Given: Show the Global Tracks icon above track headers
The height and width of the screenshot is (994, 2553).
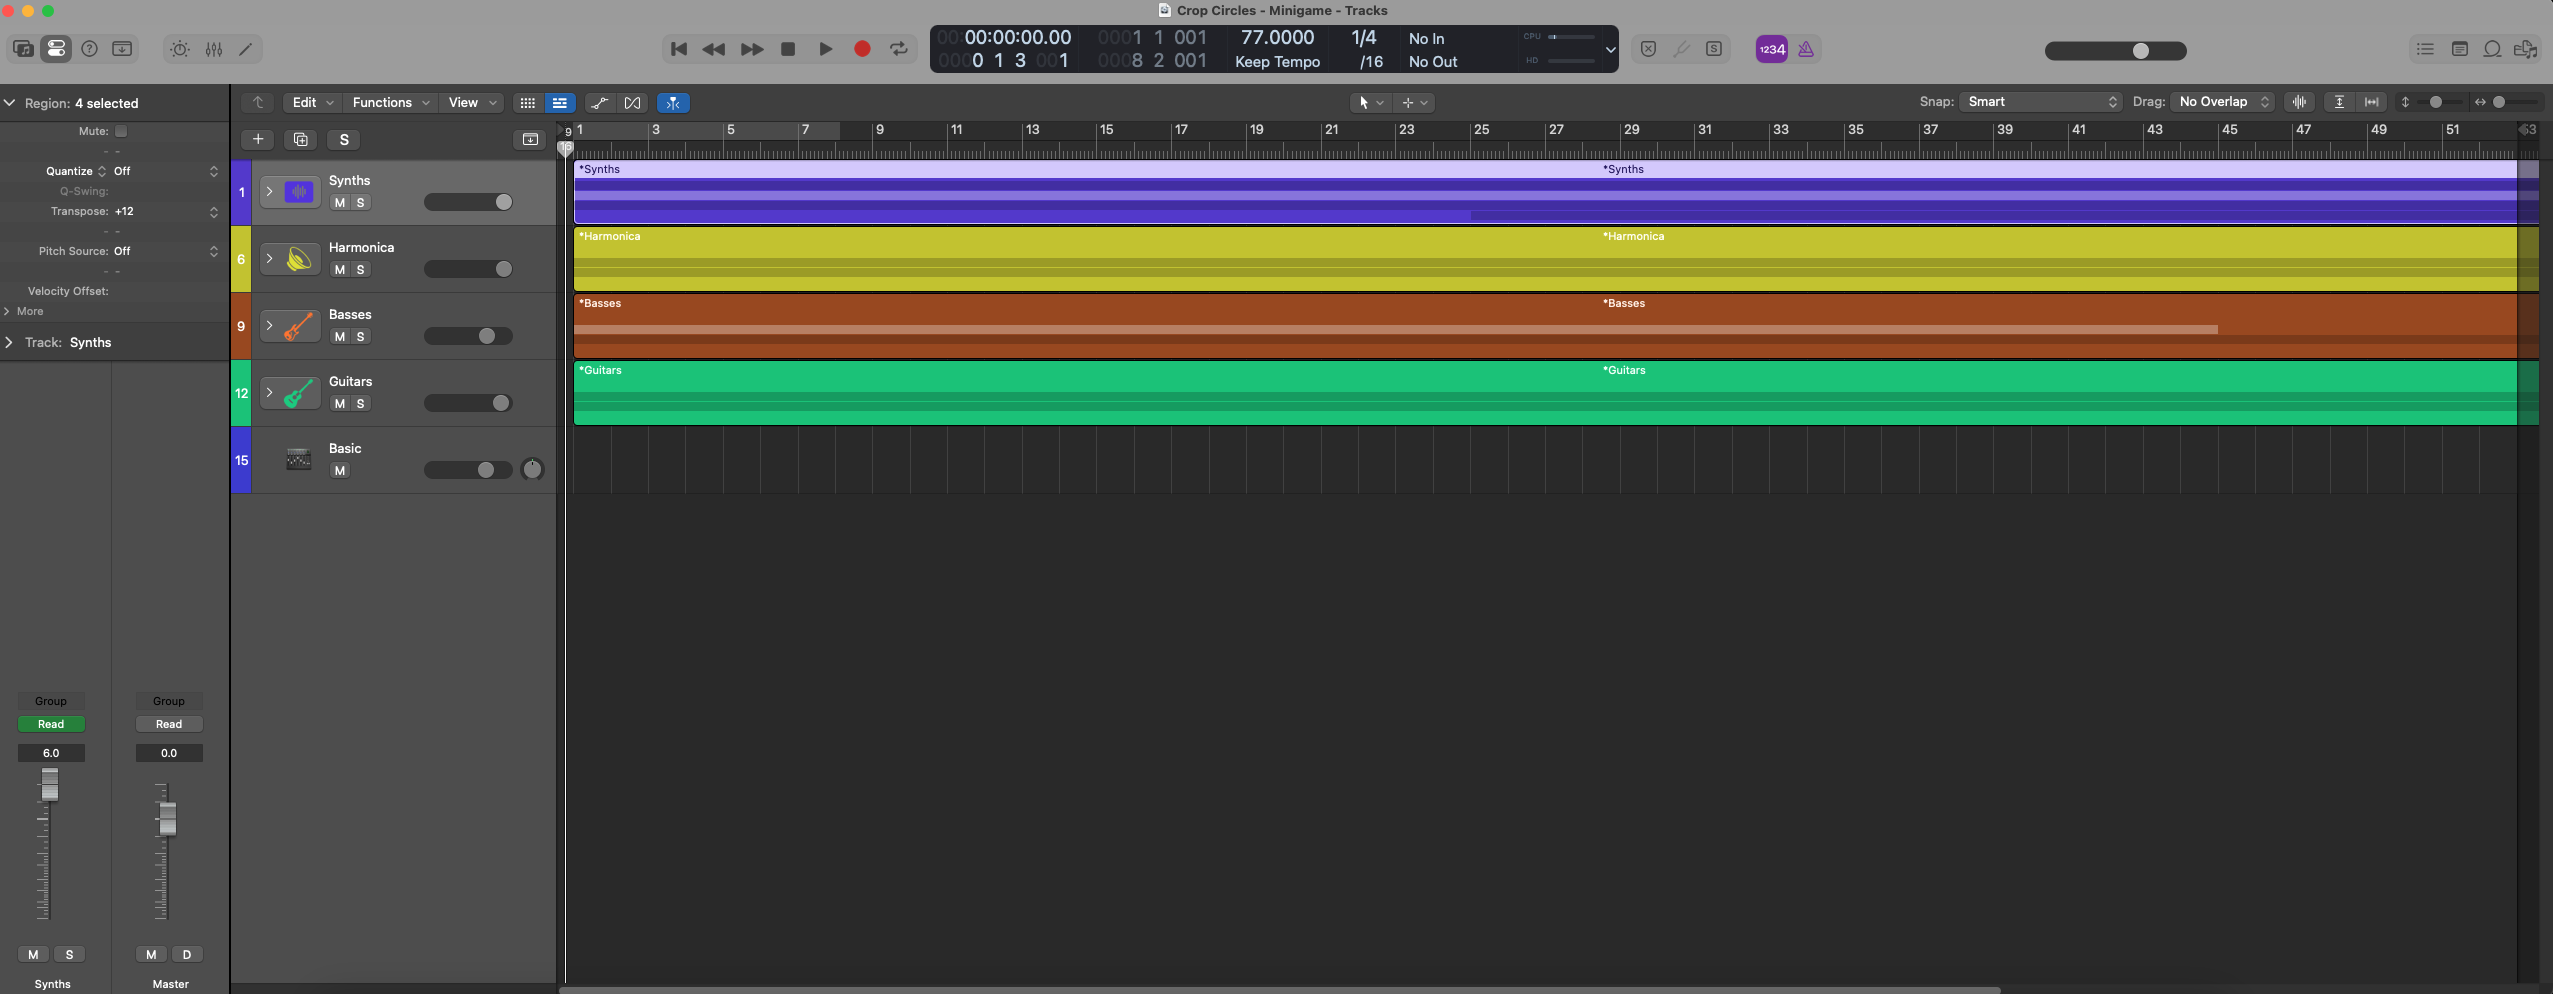Looking at the screenshot, I should (x=530, y=140).
